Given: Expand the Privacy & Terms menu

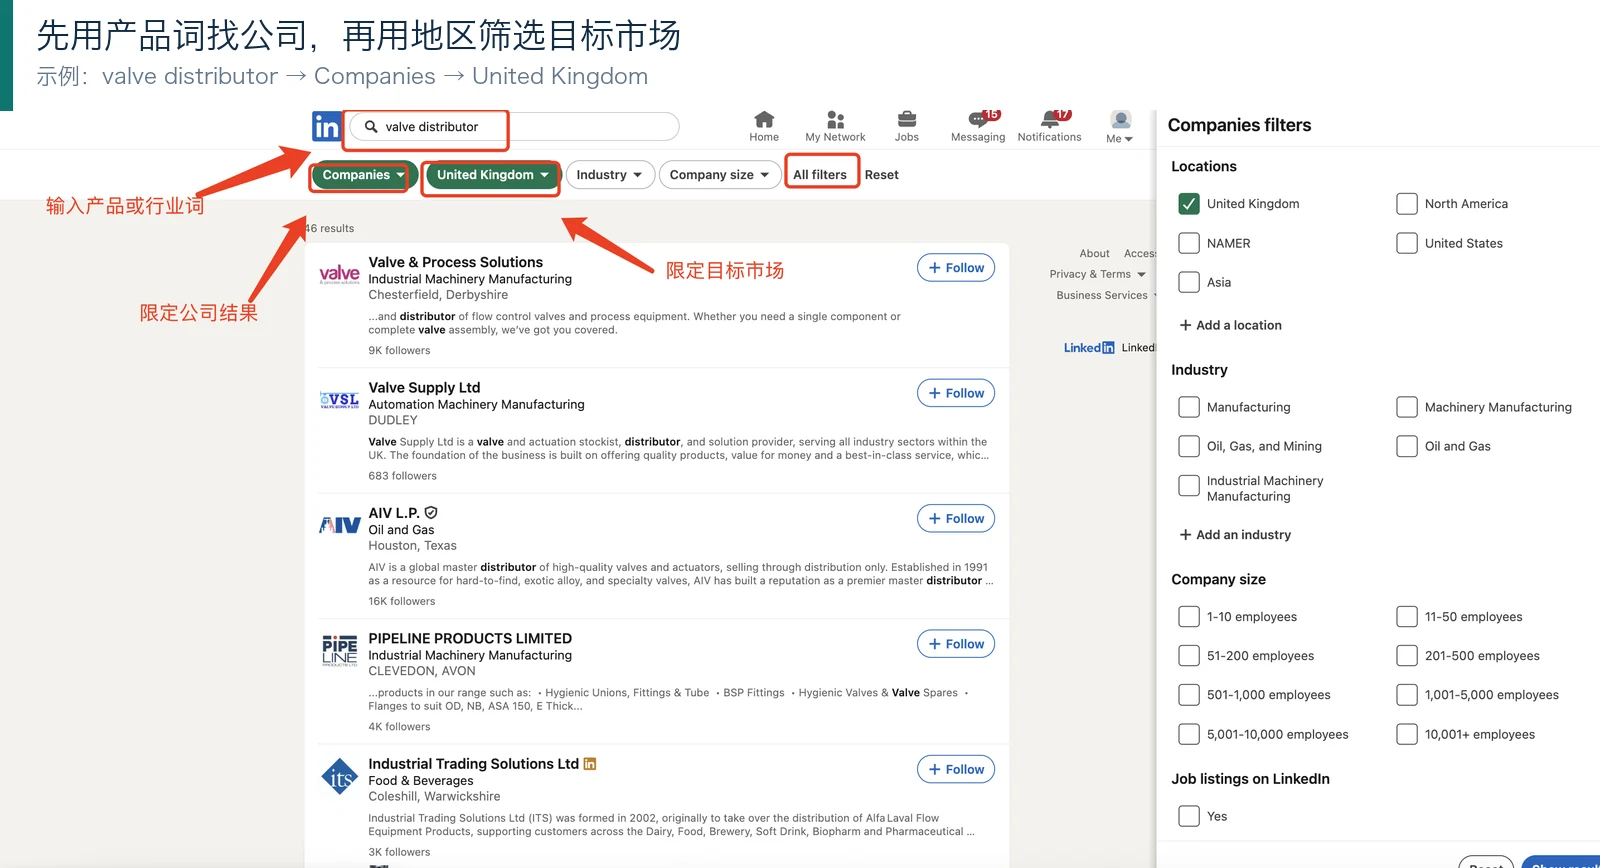Looking at the screenshot, I should (x=1098, y=274).
